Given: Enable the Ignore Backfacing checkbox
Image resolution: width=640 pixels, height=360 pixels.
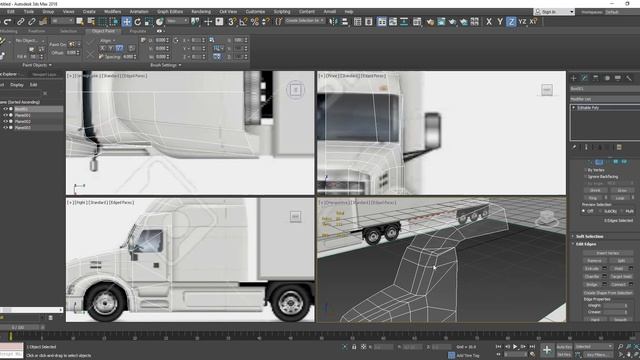Looking at the screenshot, I should click(585, 177).
